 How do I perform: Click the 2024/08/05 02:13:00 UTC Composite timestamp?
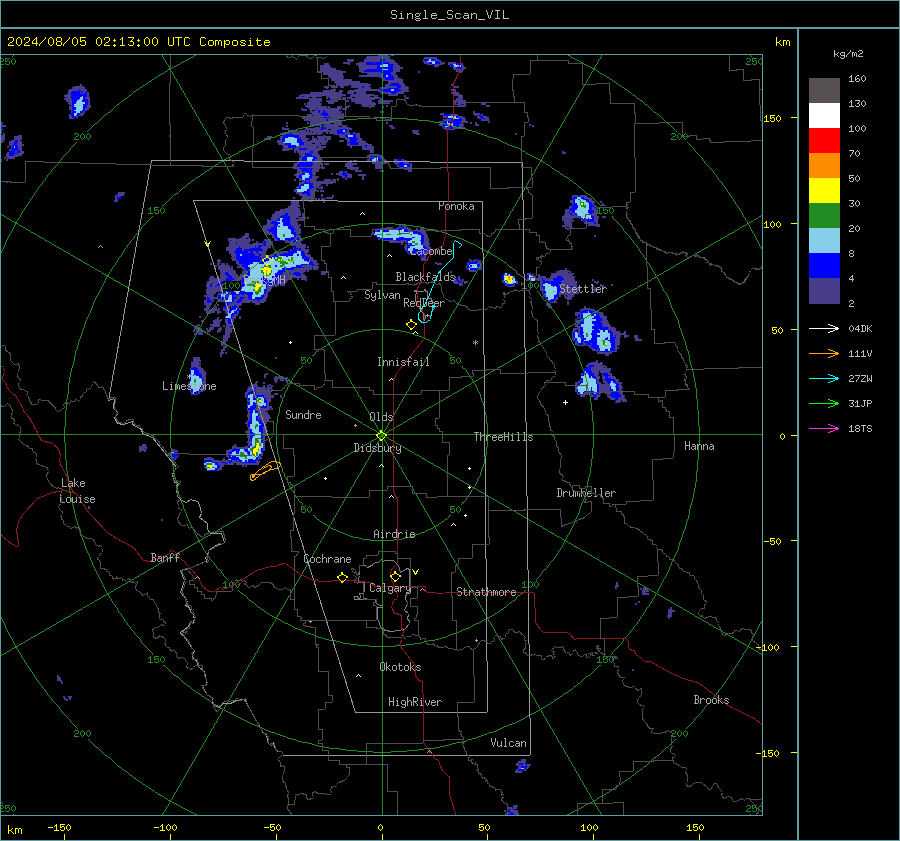[x=138, y=42]
